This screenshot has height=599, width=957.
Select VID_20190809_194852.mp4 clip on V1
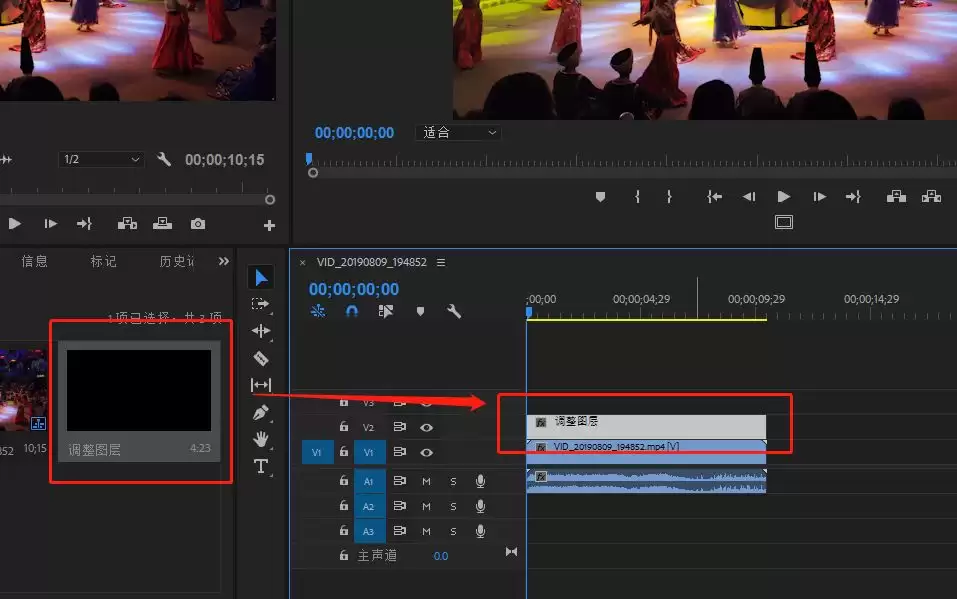[646, 452]
